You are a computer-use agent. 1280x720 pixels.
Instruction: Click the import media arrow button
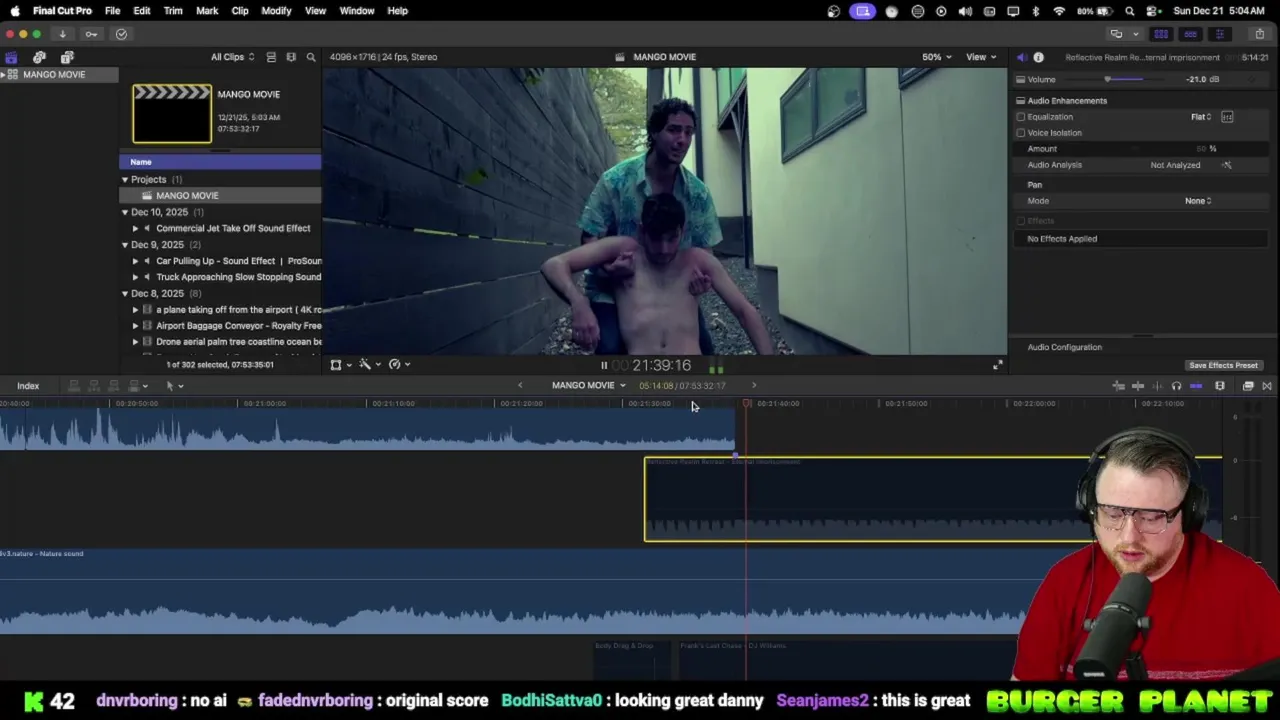(62, 34)
